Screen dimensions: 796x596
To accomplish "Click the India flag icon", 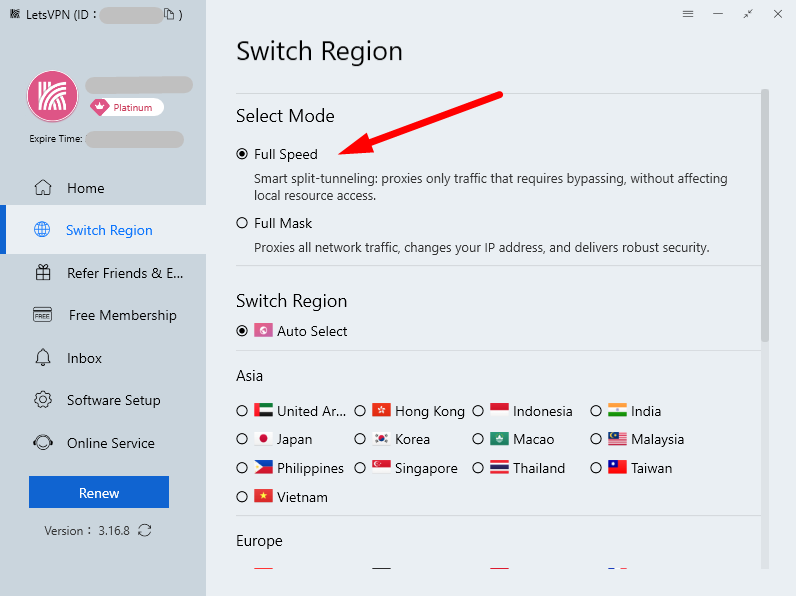I will tap(617, 410).
